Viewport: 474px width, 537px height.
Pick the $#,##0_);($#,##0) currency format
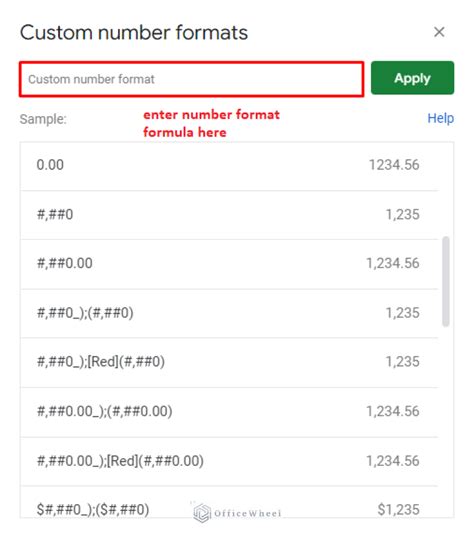pyautogui.click(x=229, y=502)
